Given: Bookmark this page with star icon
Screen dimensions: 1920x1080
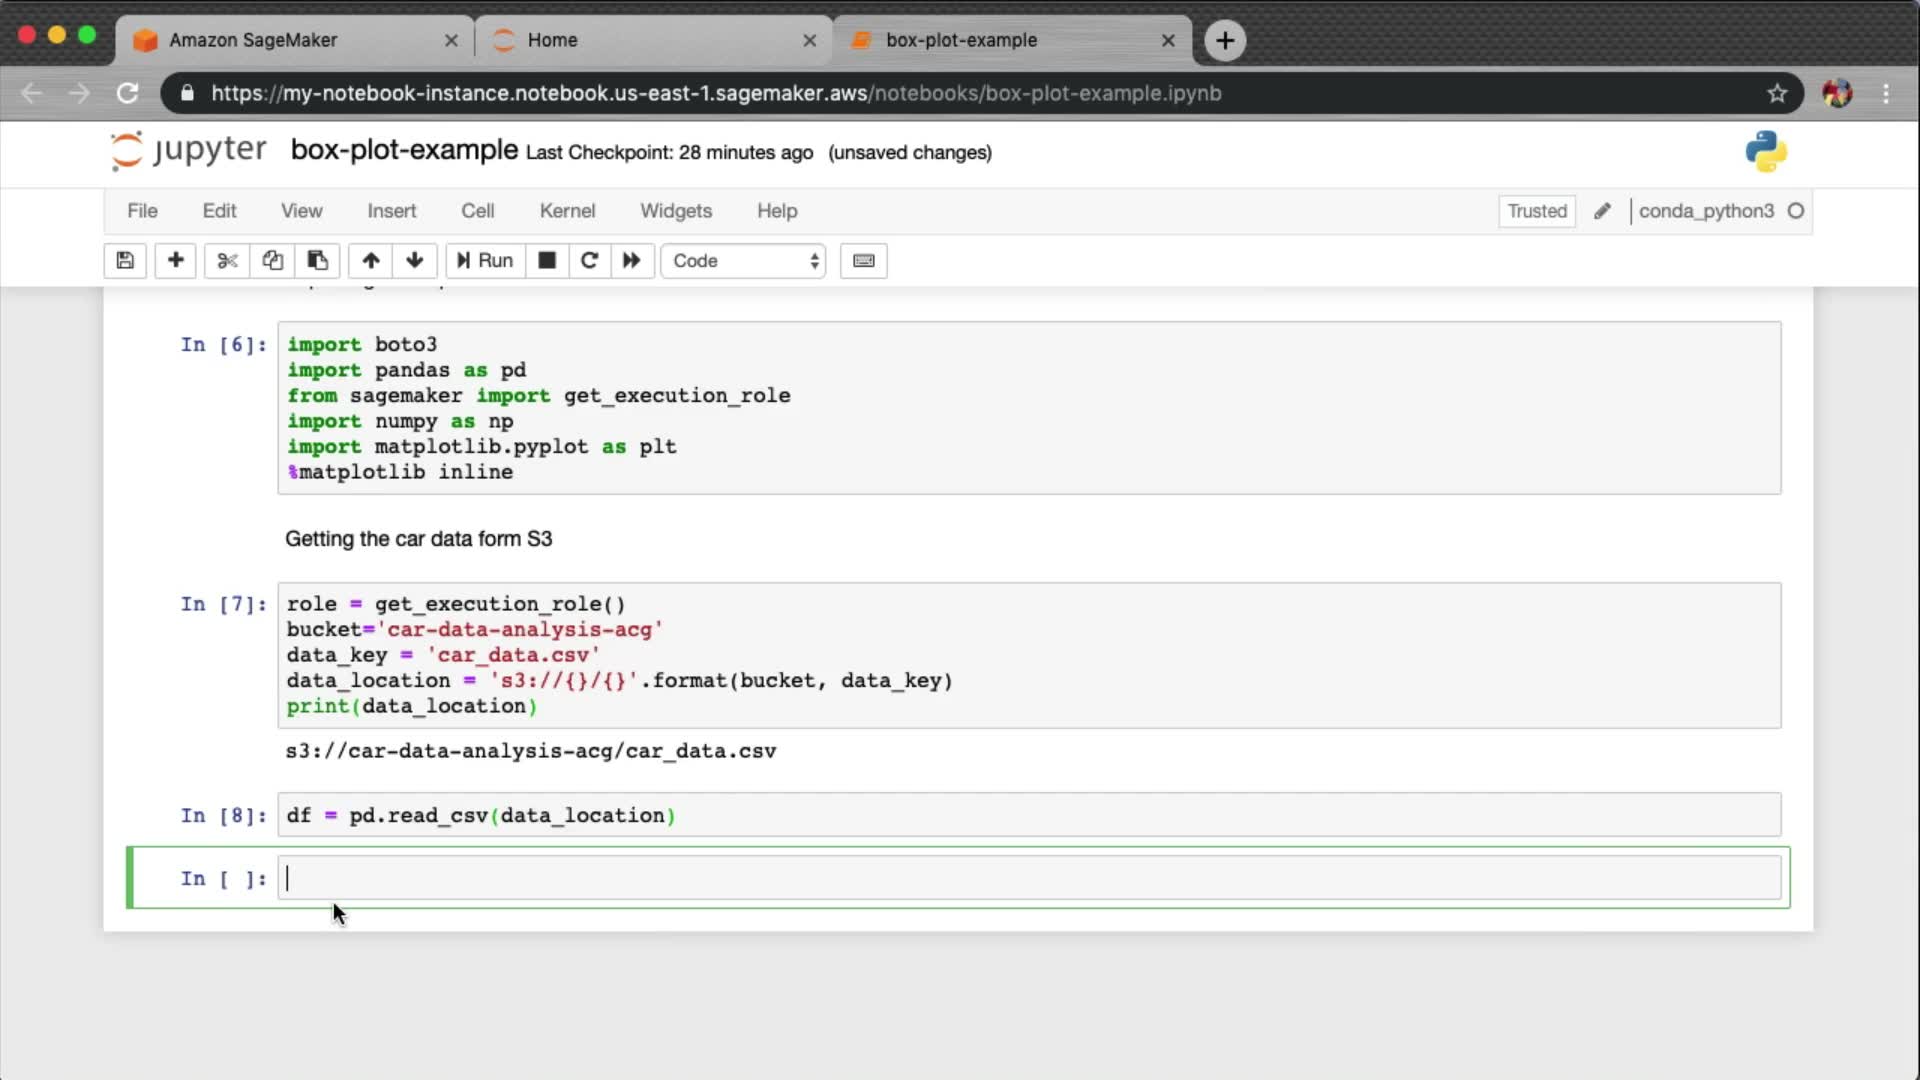Looking at the screenshot, I should pos(1777,93).
